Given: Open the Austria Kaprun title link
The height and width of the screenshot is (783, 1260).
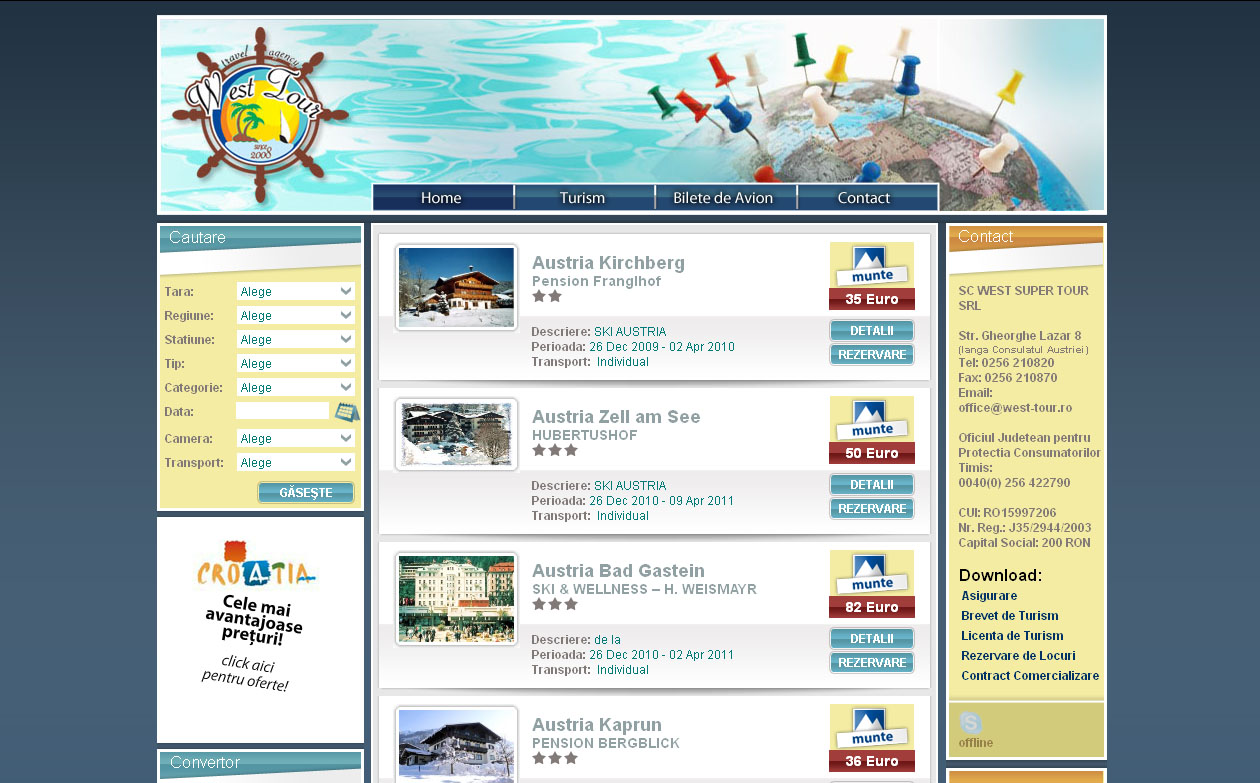Looking at the screenshot, I should [597, 725].
